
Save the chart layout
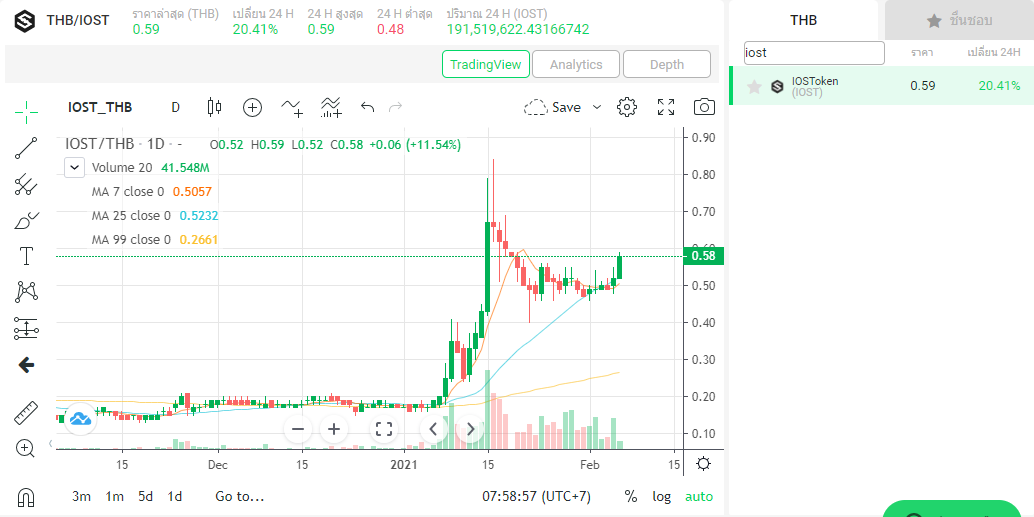[x=553, y=107]
